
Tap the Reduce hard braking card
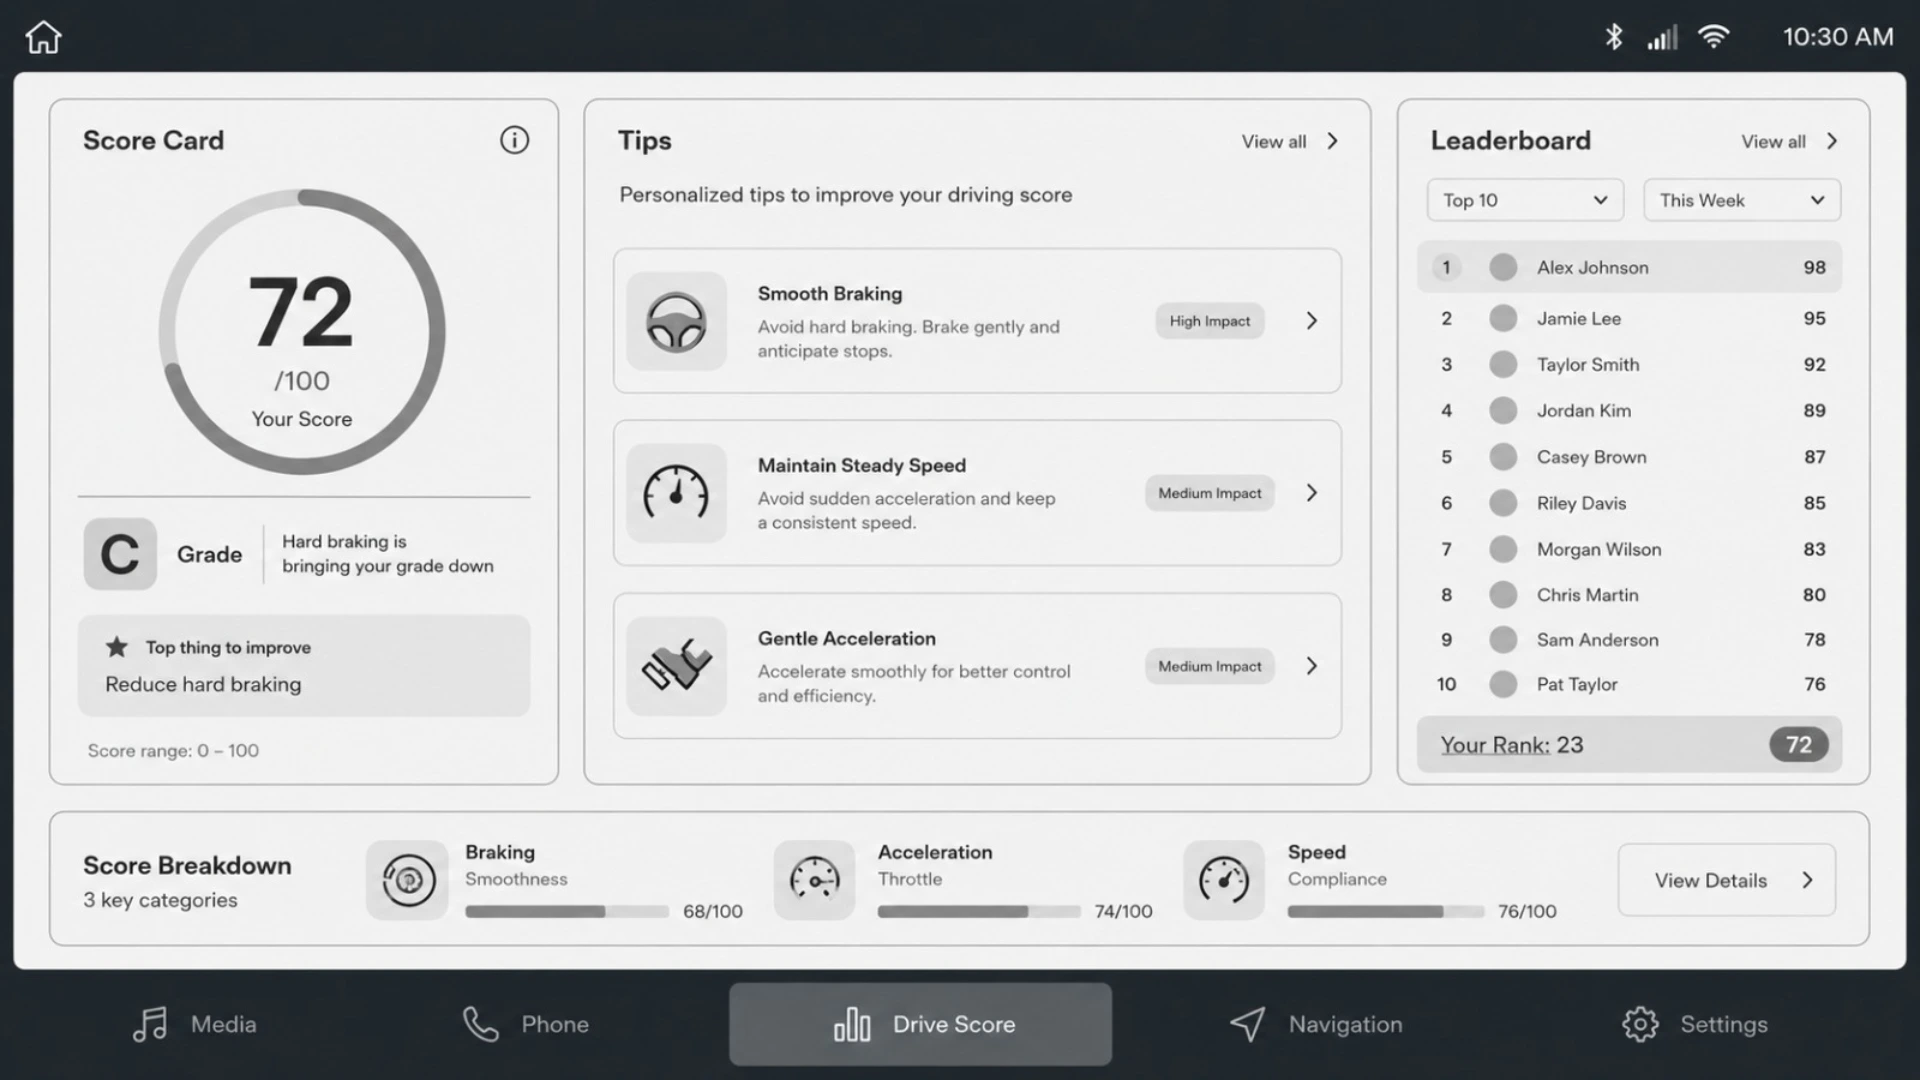click(x=304, y=665)
